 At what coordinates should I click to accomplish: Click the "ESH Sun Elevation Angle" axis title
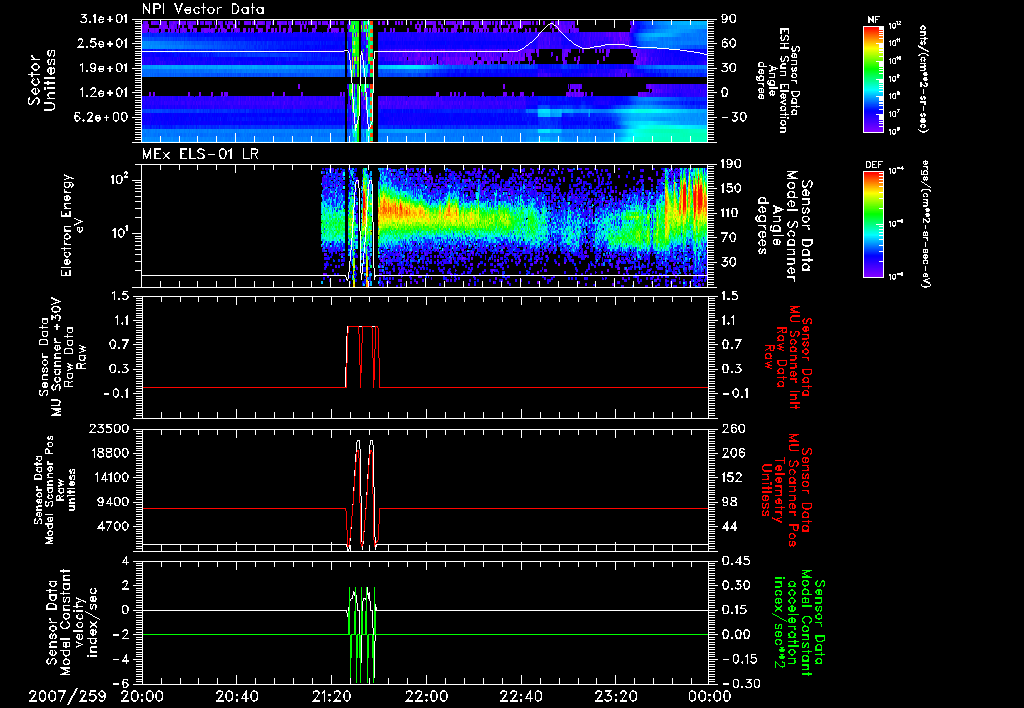[x=777, y=80]
